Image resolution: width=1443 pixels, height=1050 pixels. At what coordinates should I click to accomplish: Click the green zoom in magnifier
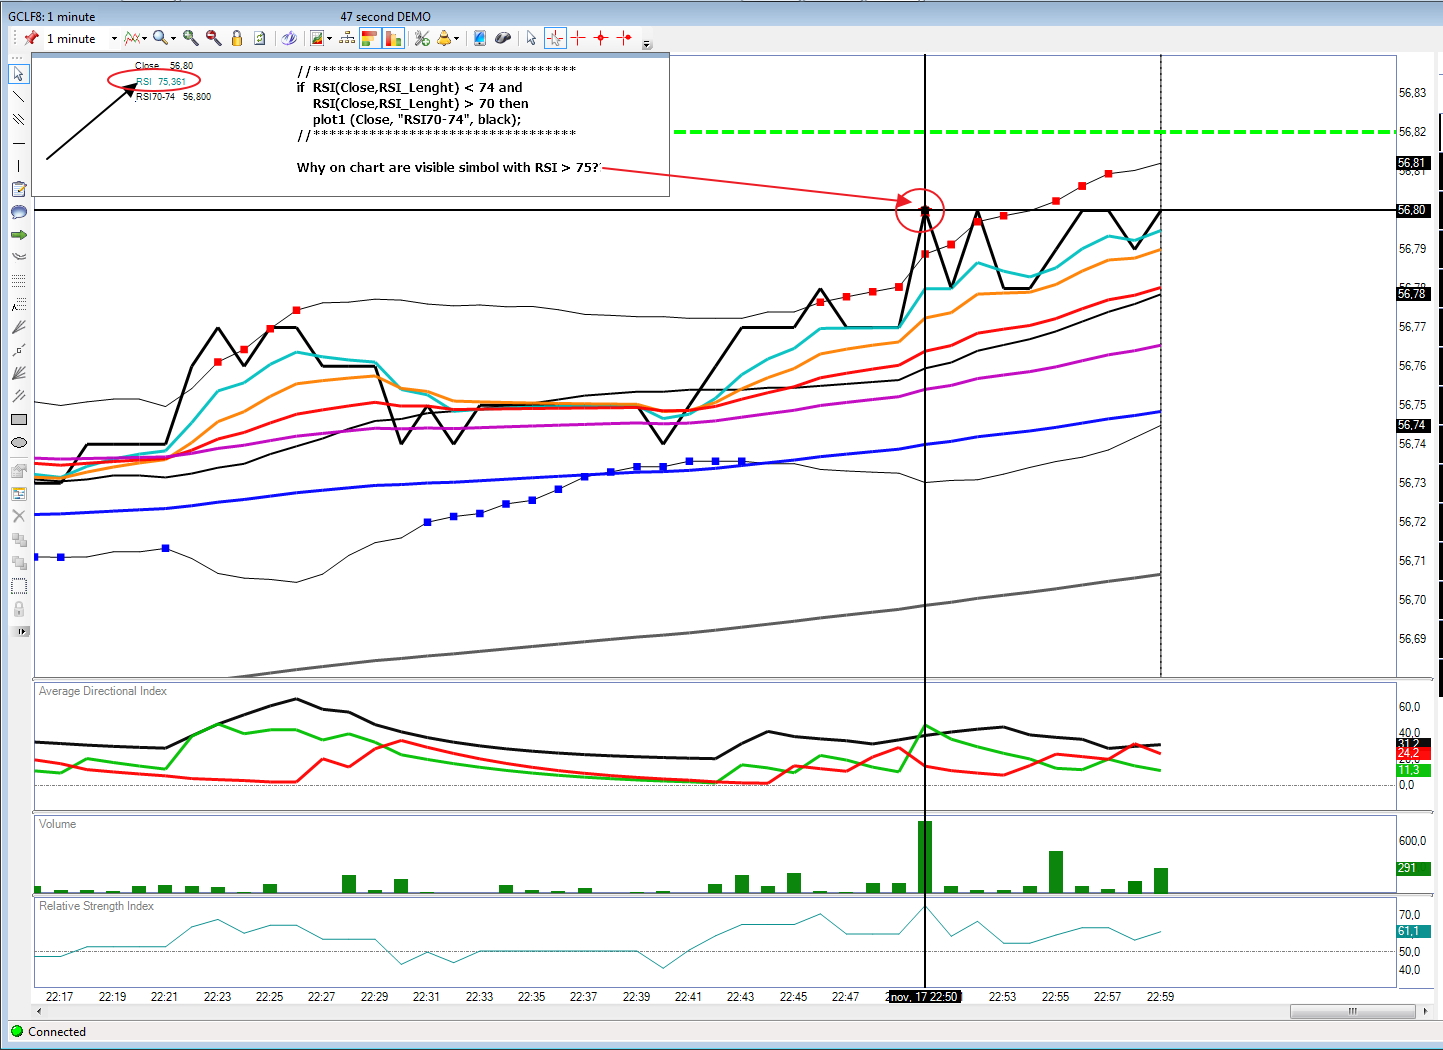tap(190, 38)
